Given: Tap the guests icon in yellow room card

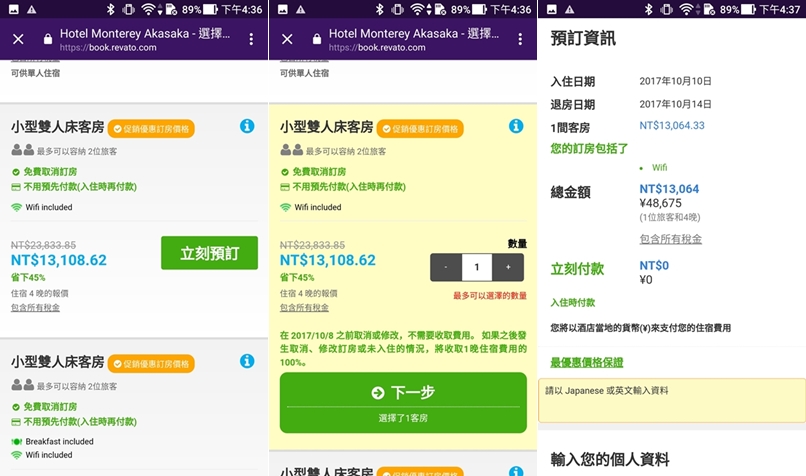Looking at the screenshot, I should click(291, 150).
